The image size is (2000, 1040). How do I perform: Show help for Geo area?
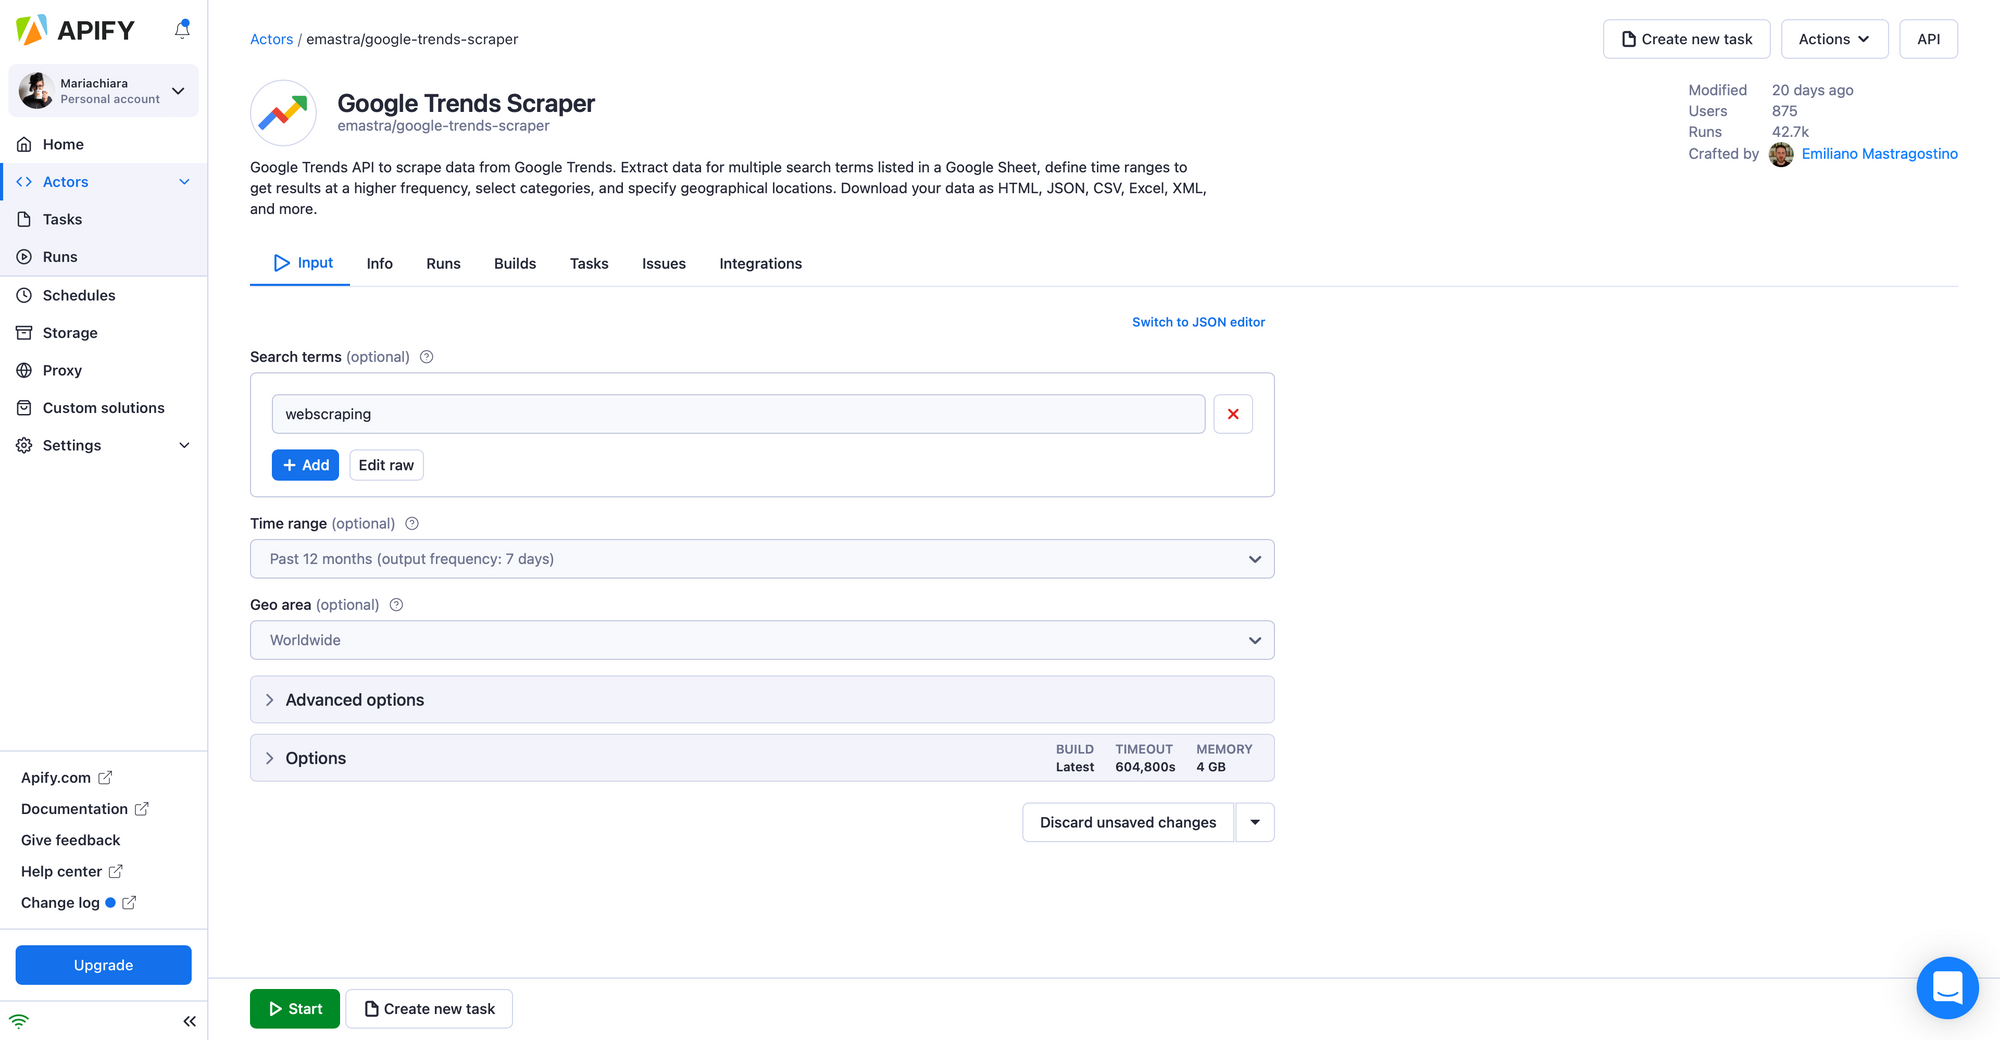click(396, 605)
